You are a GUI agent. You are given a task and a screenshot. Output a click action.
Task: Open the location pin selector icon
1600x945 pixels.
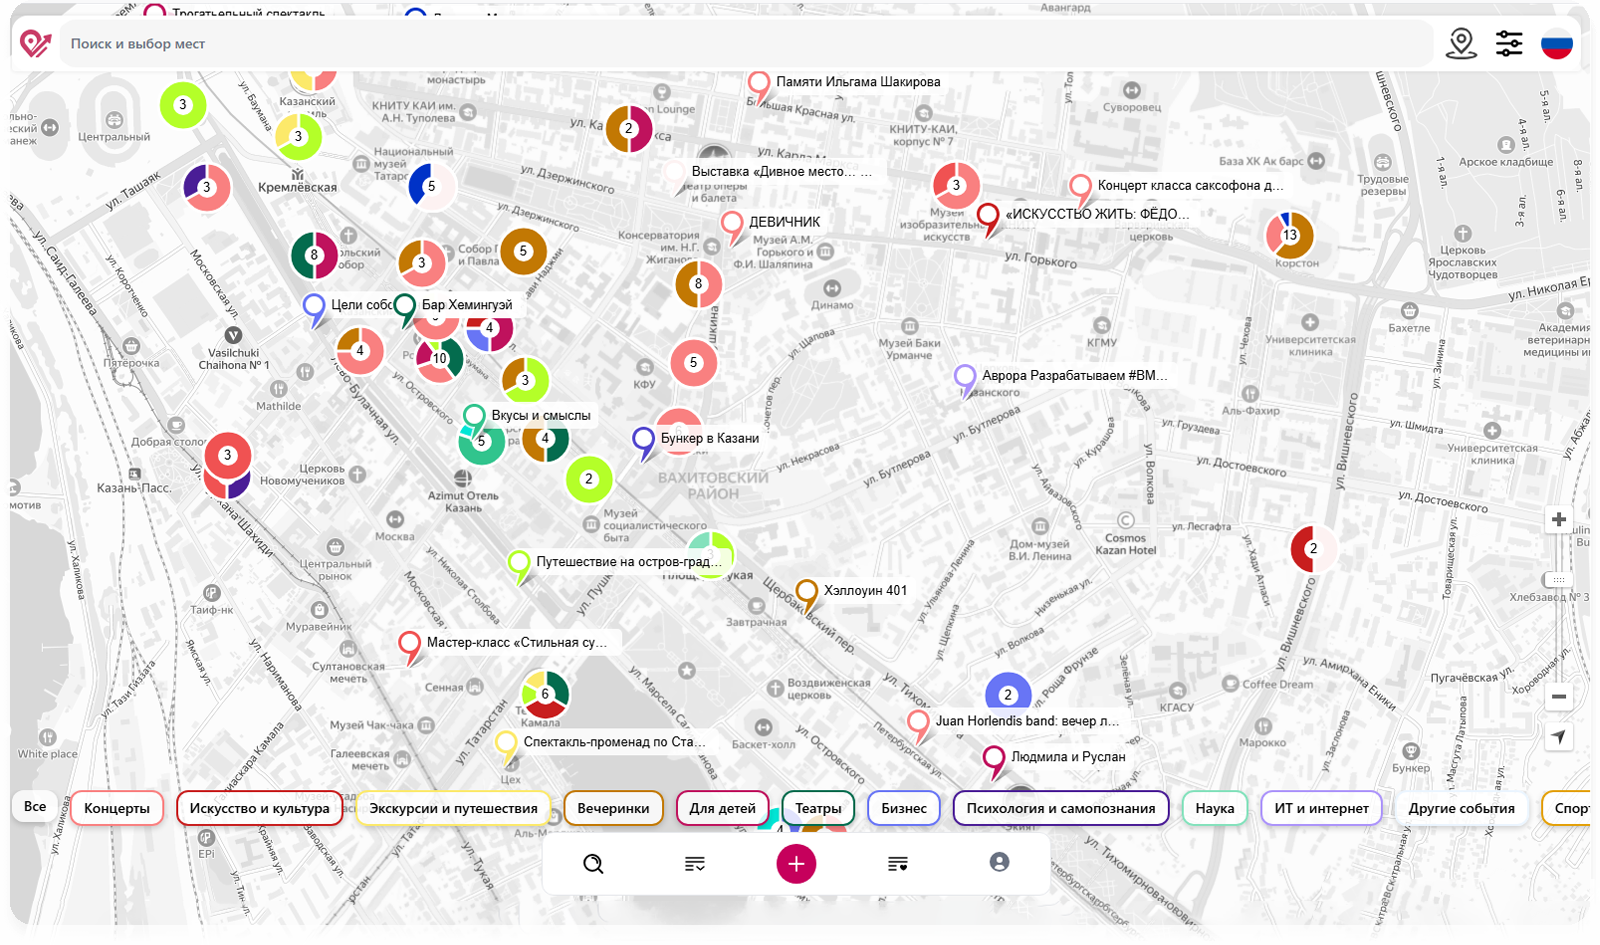(x=1461, y=43)
